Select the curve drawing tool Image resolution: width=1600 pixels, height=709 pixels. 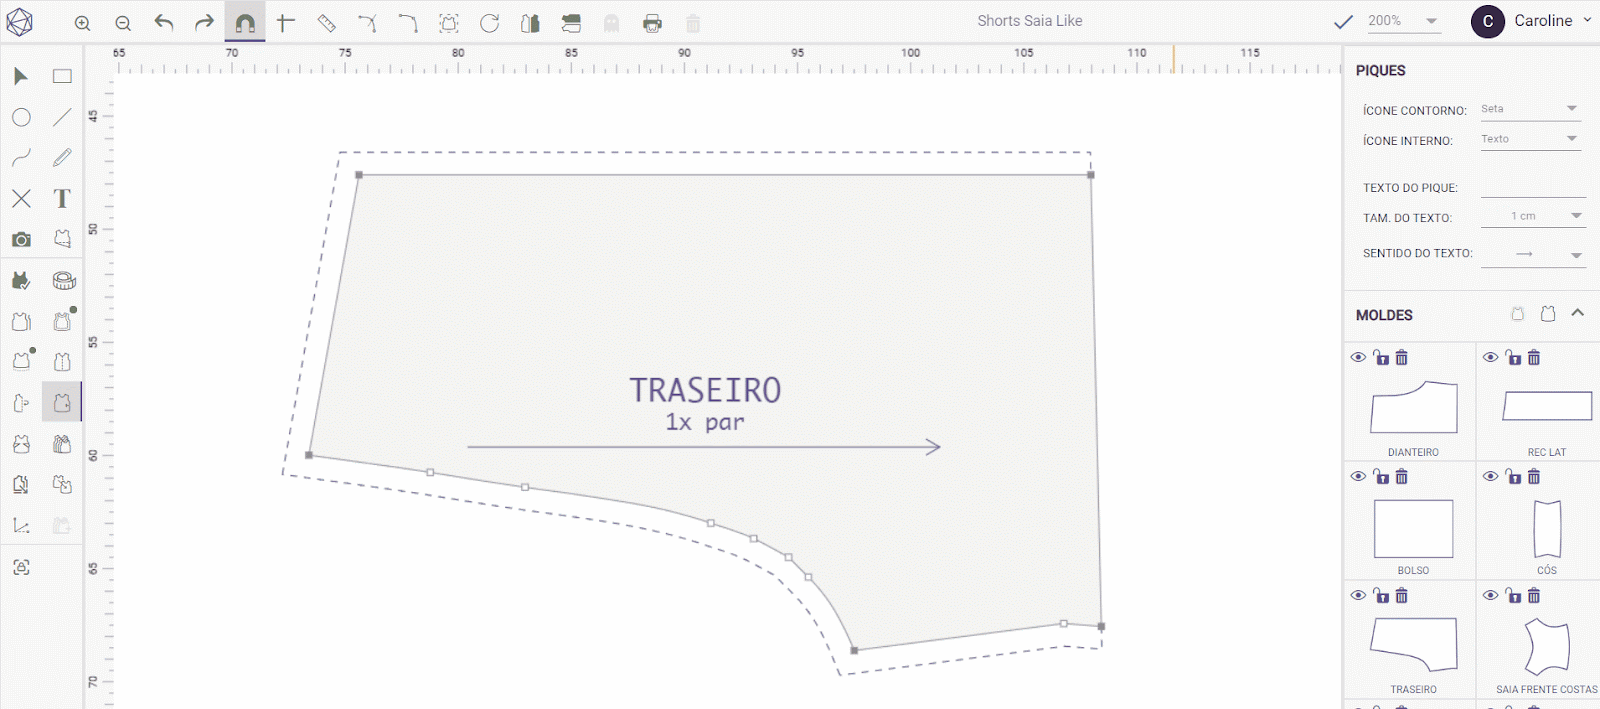coord(21,158)
